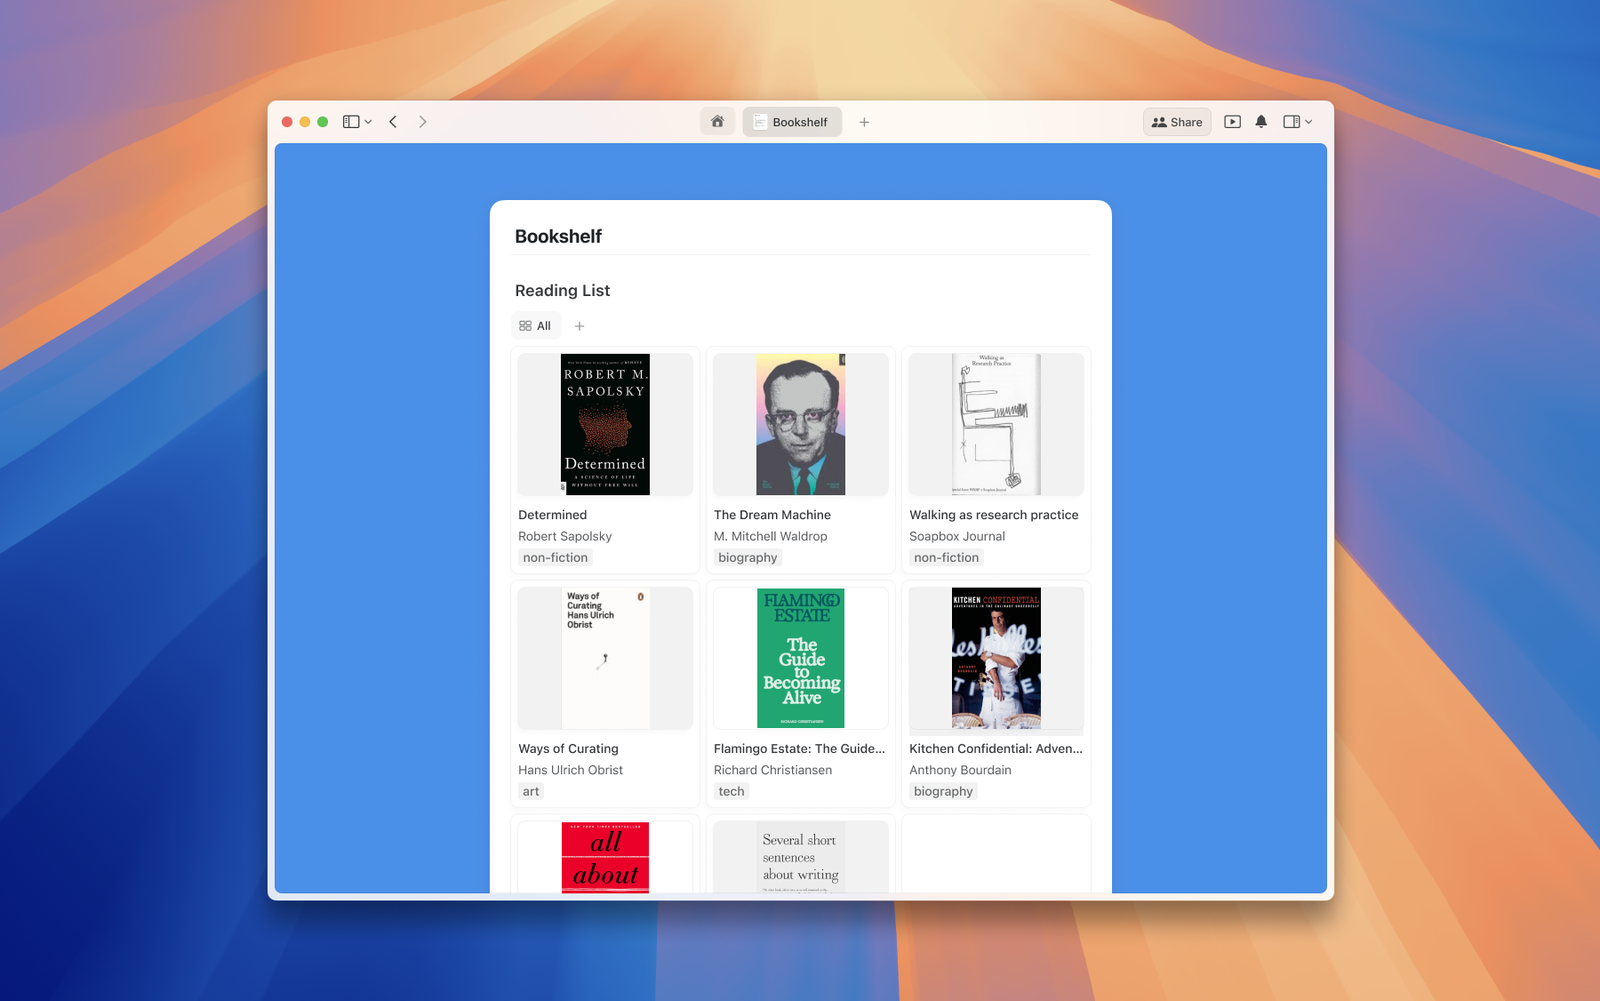Open the "Several short sentences about writing" cover
1600x1001 pixels.
coord(801,857)
